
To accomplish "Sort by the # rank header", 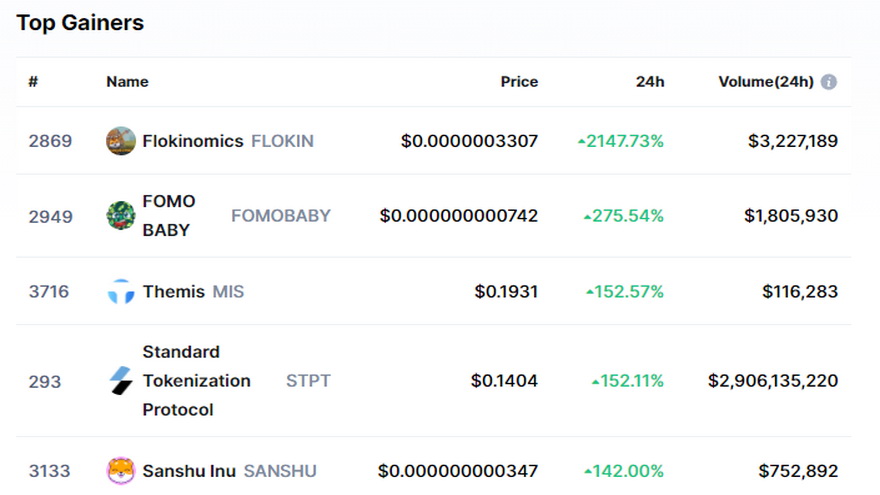I will pyautogui.click(x=33, y=82).
